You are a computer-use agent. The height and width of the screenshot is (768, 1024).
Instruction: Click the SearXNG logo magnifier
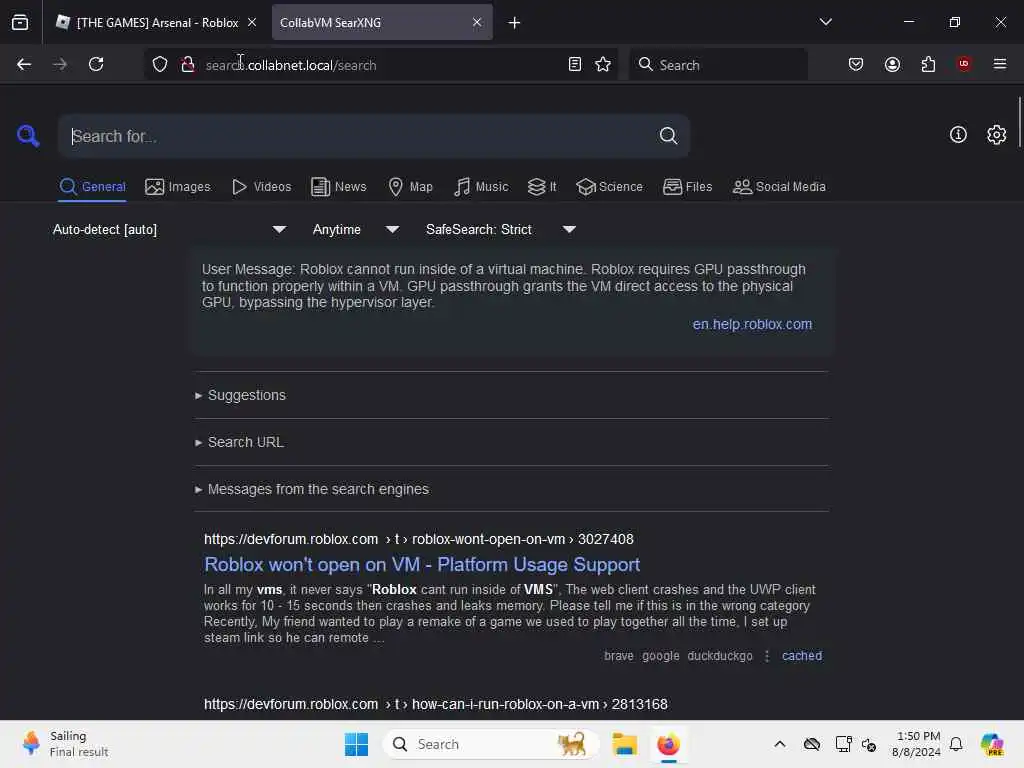click(28, 136)
